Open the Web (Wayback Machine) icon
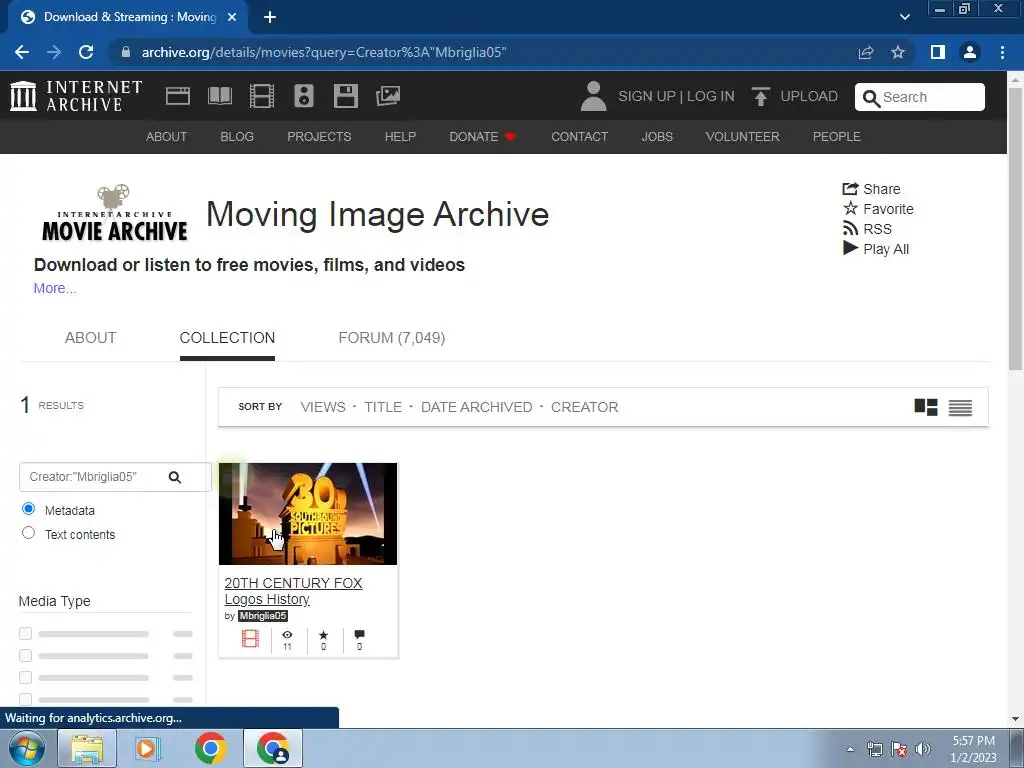1024x768 pixels. 178,96
